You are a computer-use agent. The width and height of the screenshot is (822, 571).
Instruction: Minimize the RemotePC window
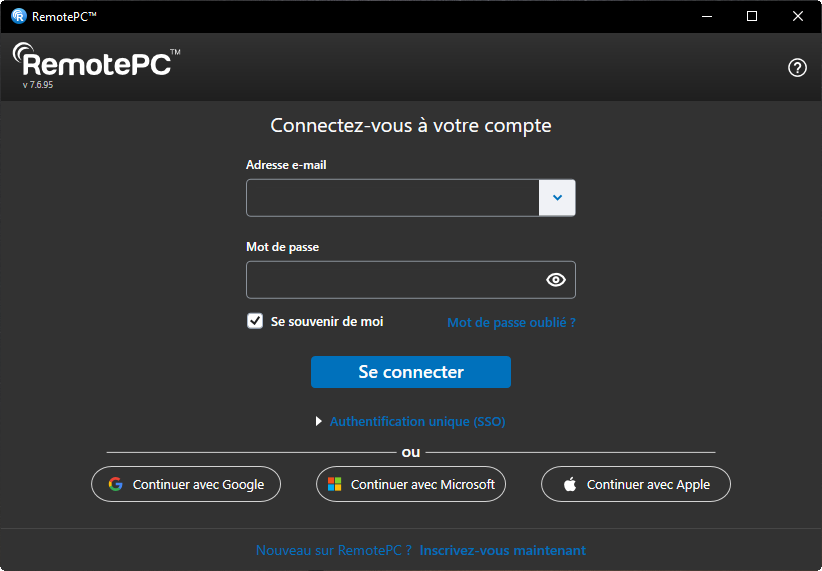coord(707,16)
